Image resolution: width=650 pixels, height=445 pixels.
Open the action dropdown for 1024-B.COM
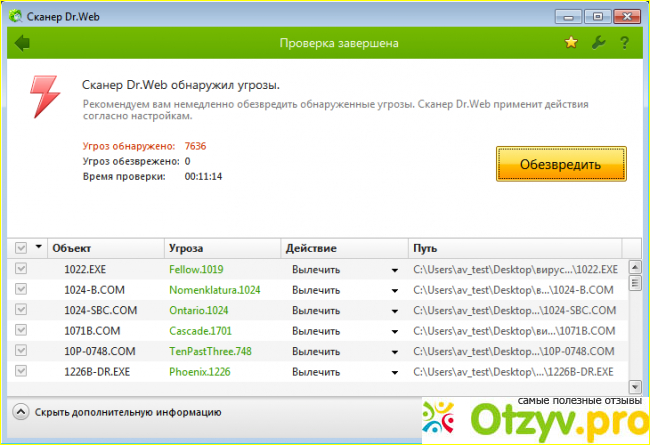tap(394, 290)
